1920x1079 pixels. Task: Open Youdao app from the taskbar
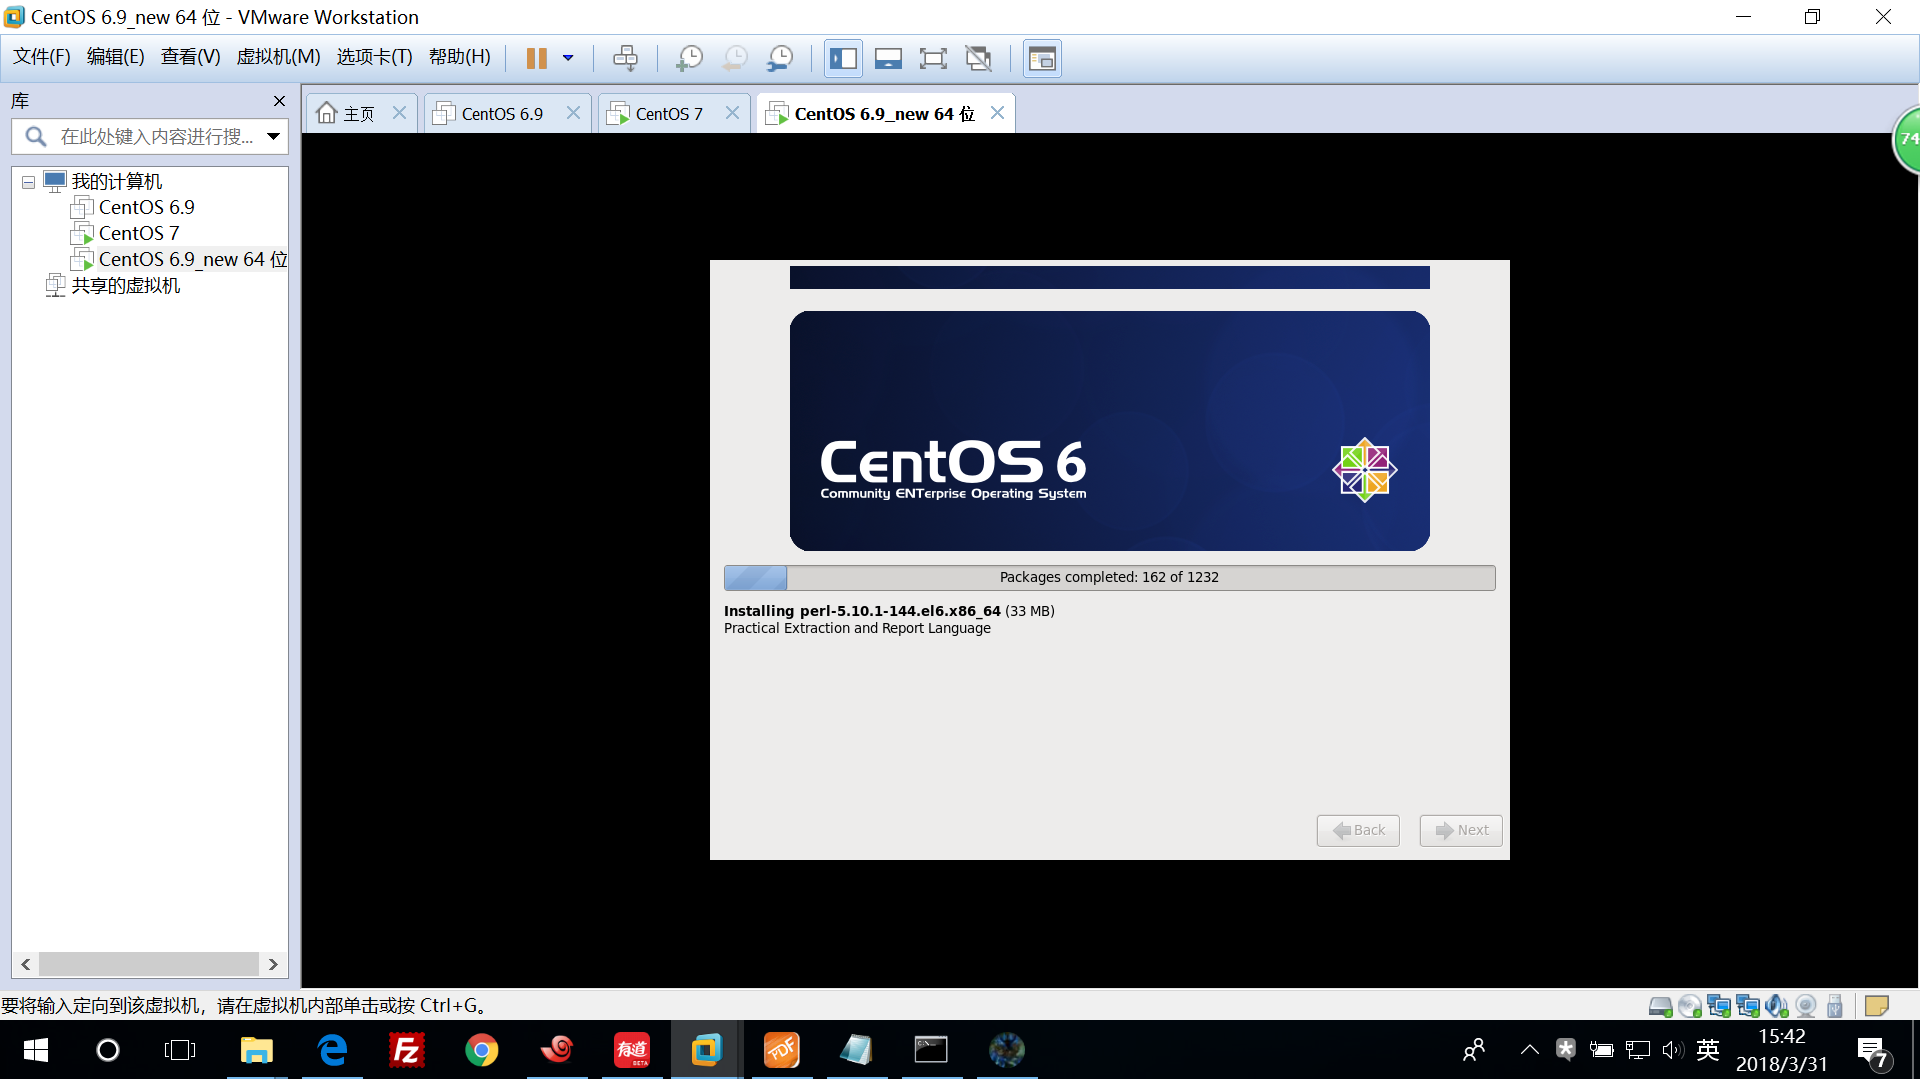(632, 1050)
